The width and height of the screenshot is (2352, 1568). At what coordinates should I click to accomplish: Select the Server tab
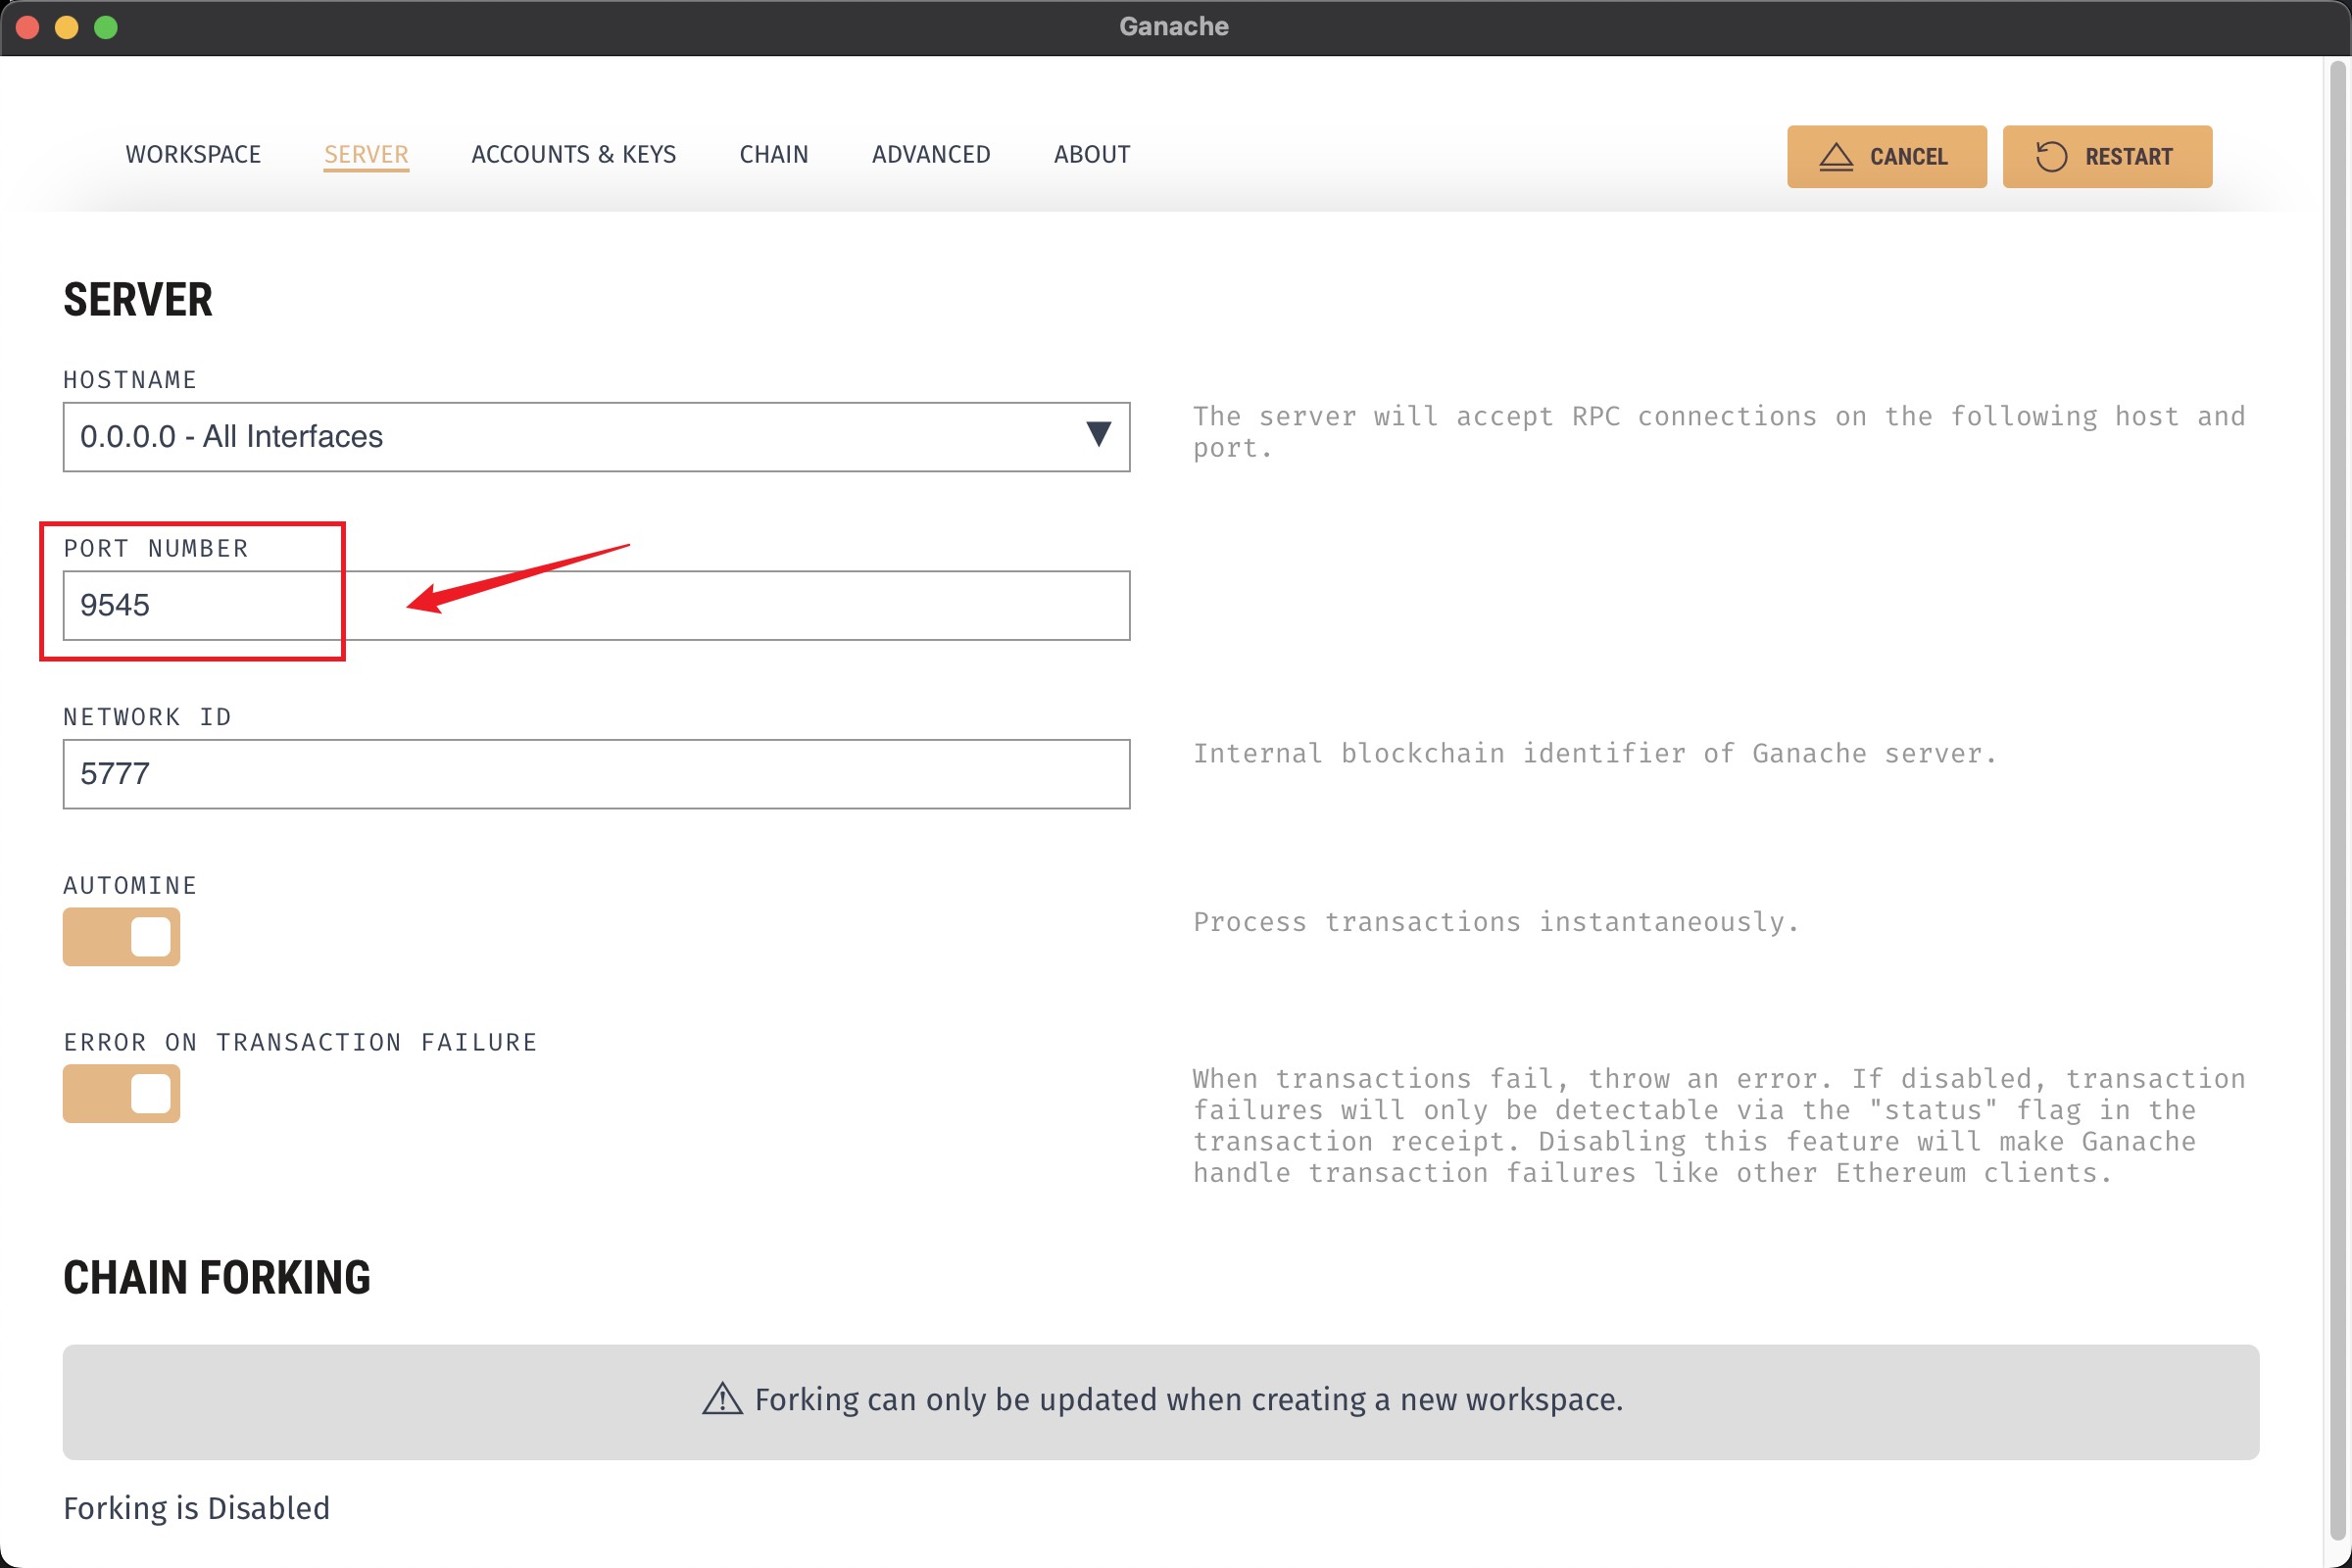[x=366, y=155]
